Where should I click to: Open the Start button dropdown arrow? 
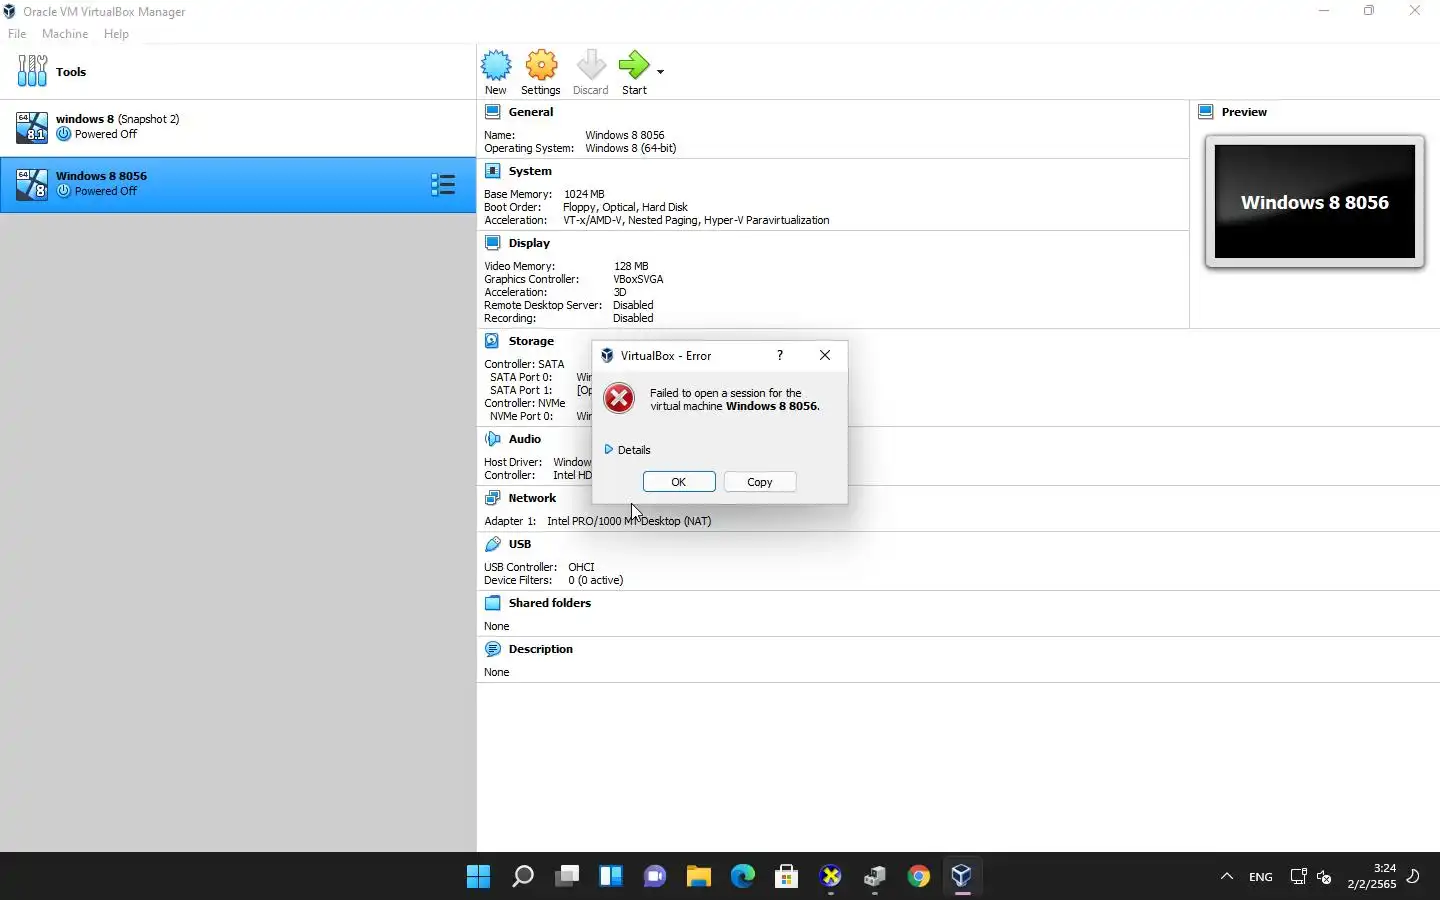660,71
